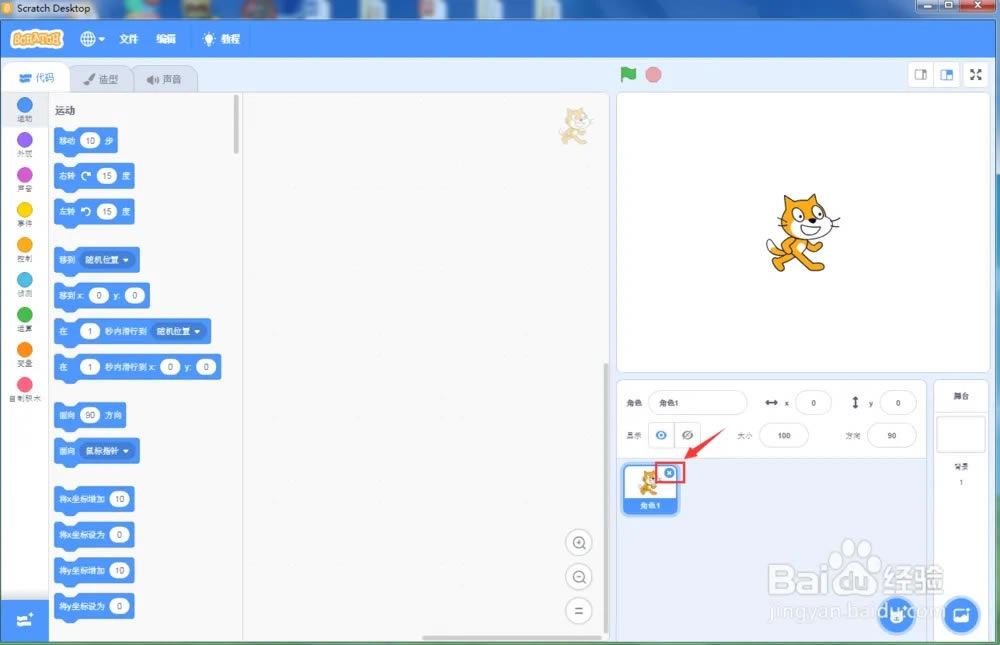Reset code workspace zoom

579,611
